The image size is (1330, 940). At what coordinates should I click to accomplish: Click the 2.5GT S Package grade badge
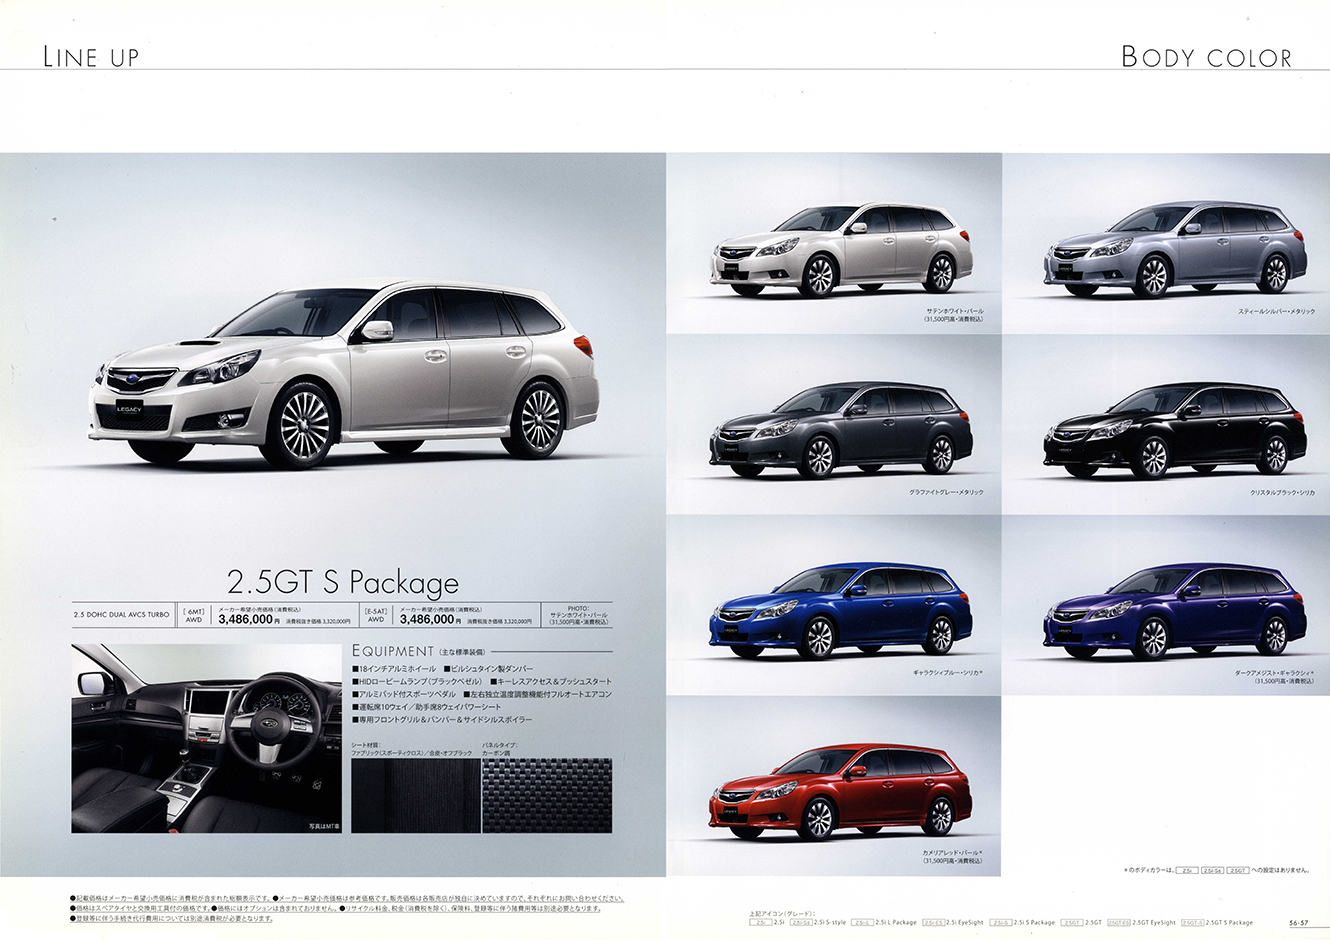(x=1192, y=922)
